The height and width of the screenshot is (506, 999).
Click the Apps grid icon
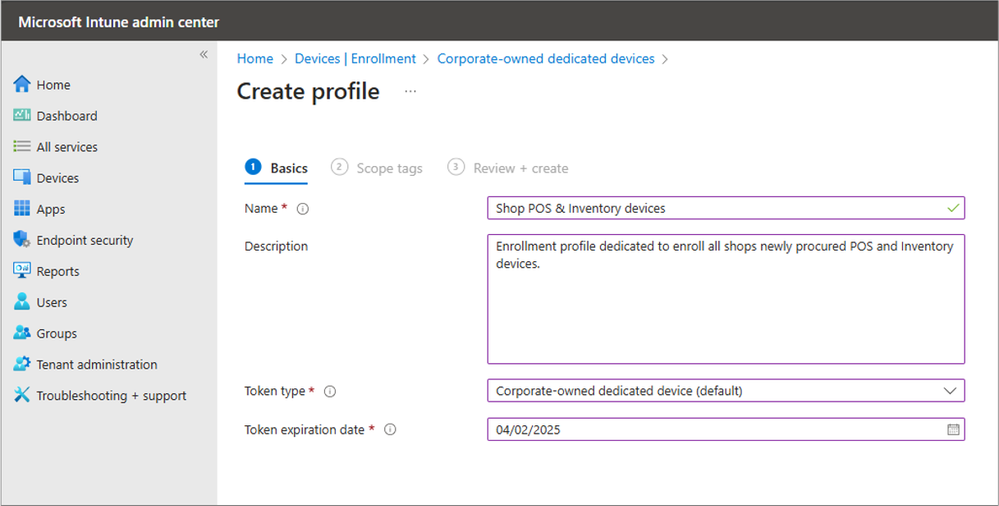pos(22,209)
